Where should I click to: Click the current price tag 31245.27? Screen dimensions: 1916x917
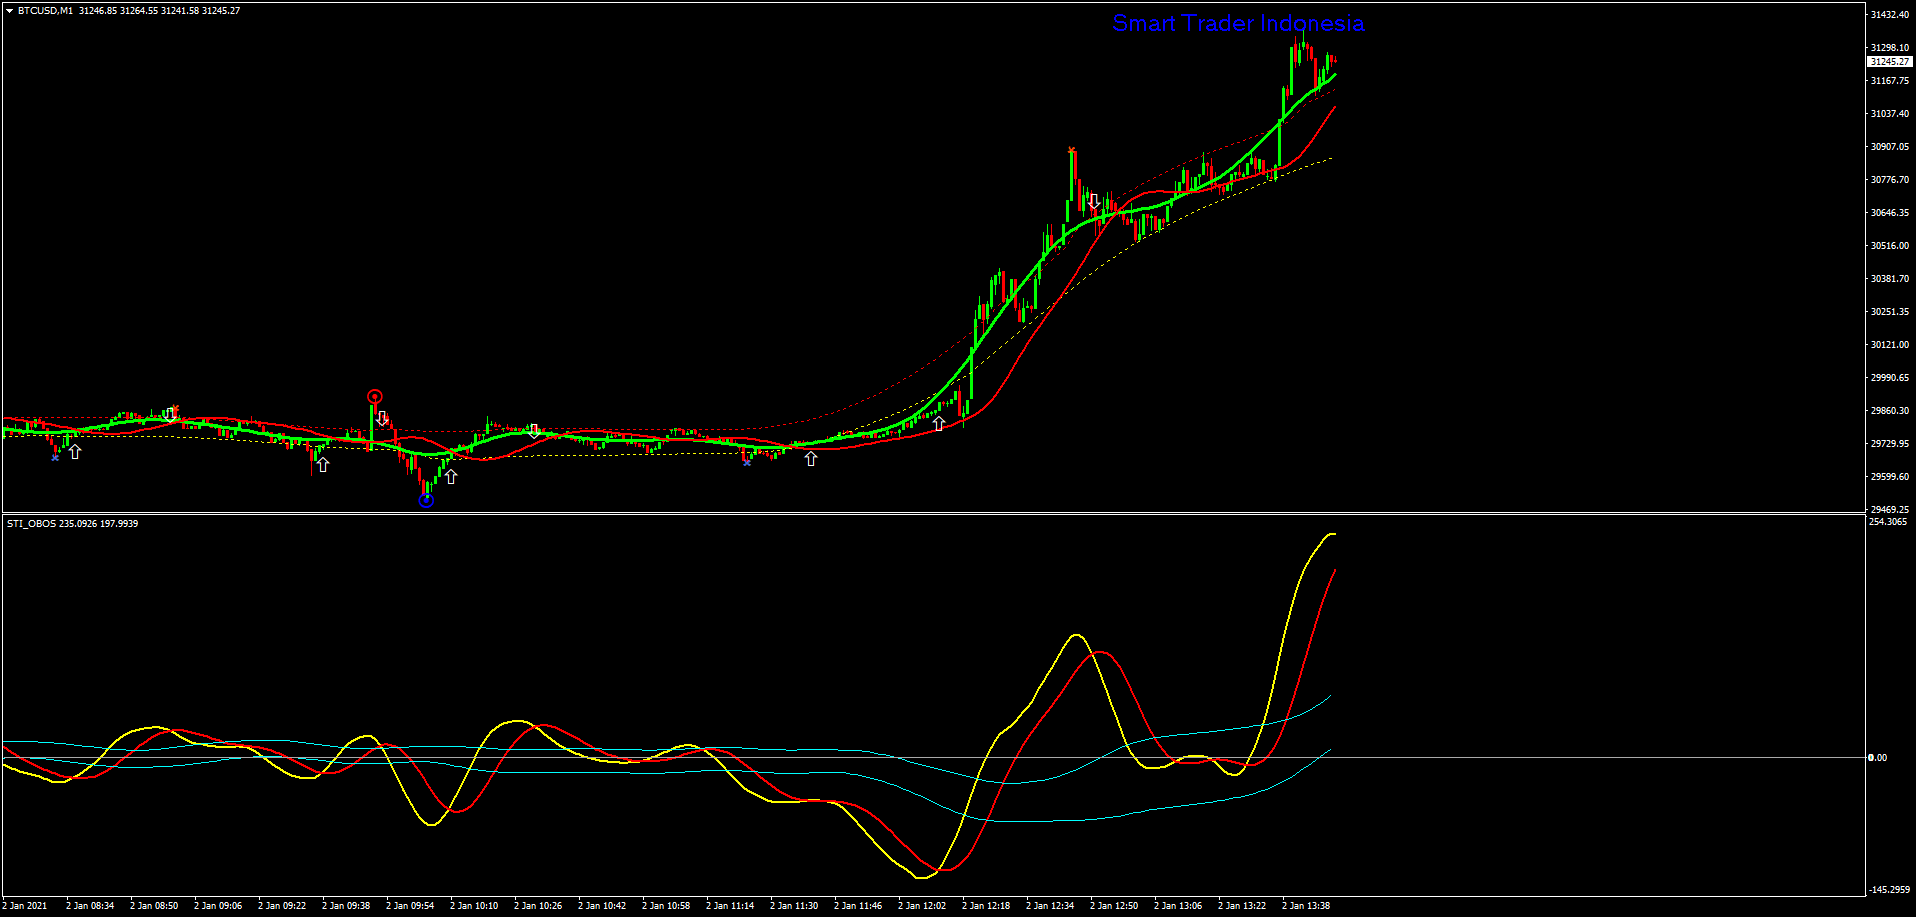pos(1889,61)
